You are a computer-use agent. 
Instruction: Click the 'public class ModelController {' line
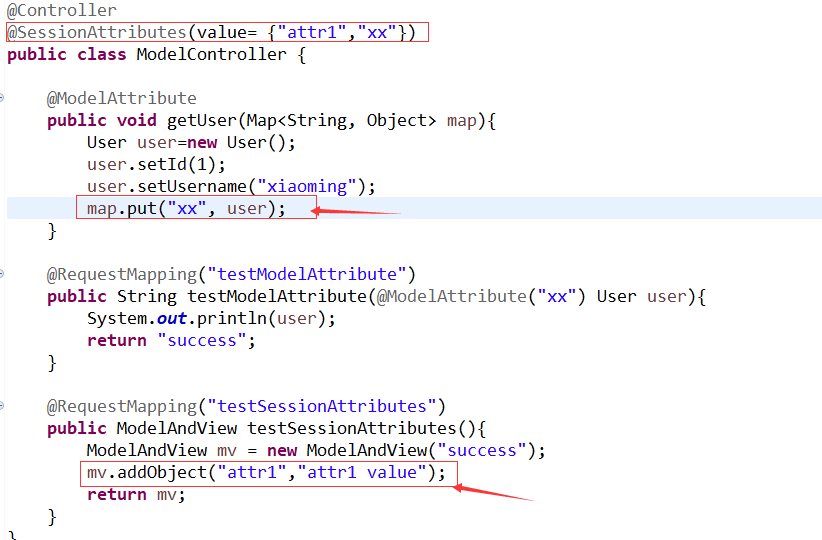[157, 55]
